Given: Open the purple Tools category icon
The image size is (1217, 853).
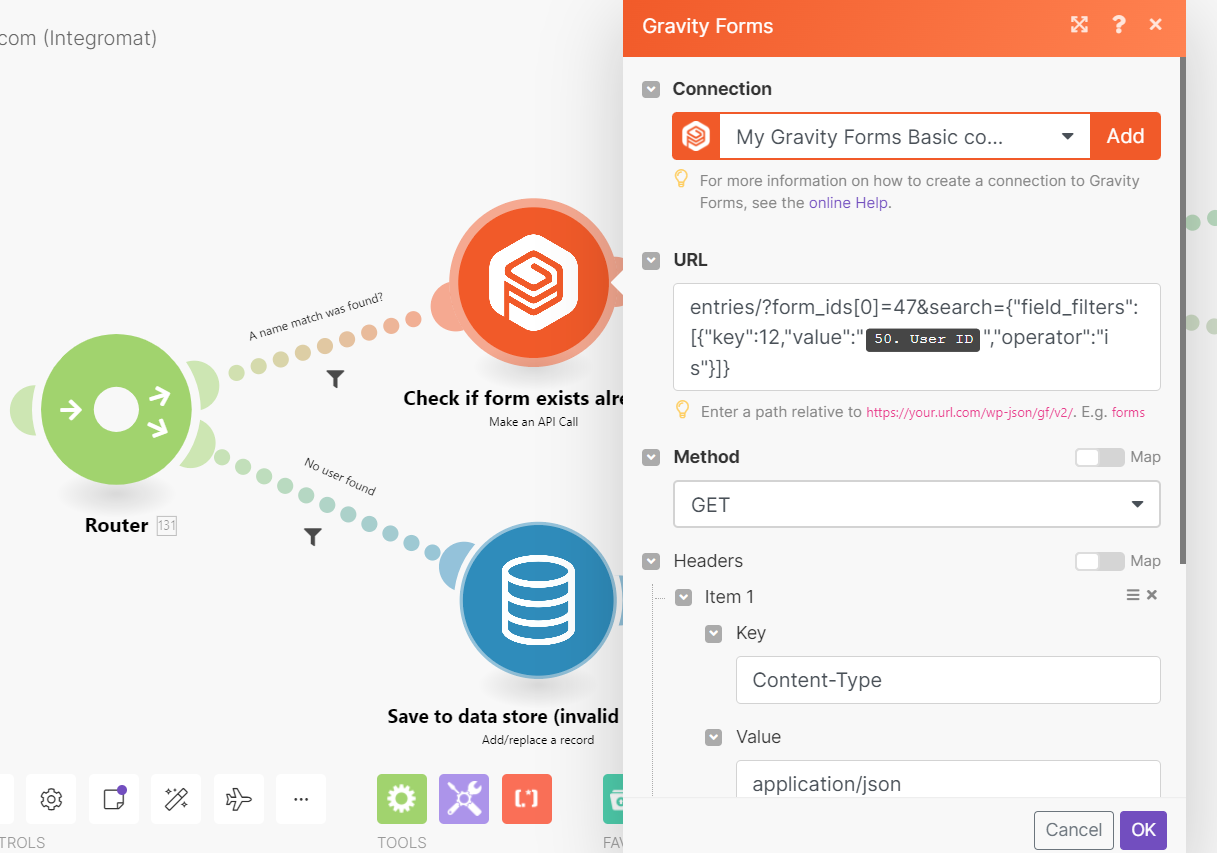Looking at the screenshot, I should click(x=463, y=799).
